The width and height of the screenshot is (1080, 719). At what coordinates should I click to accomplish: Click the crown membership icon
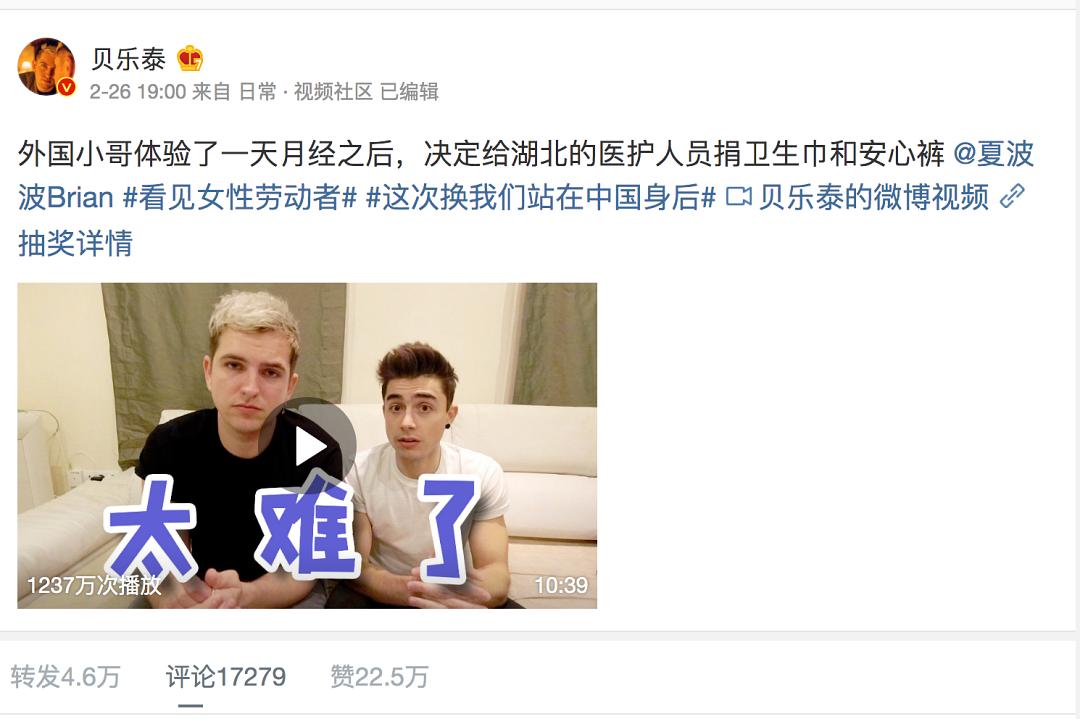pyautogui.click(x=190, y=59)
